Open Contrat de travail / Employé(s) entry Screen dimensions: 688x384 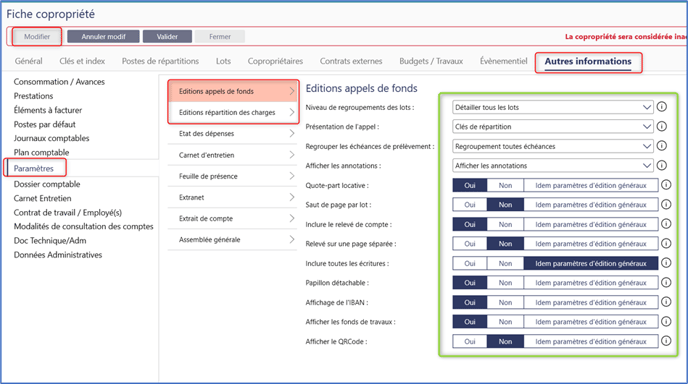(x=68, y=212)
